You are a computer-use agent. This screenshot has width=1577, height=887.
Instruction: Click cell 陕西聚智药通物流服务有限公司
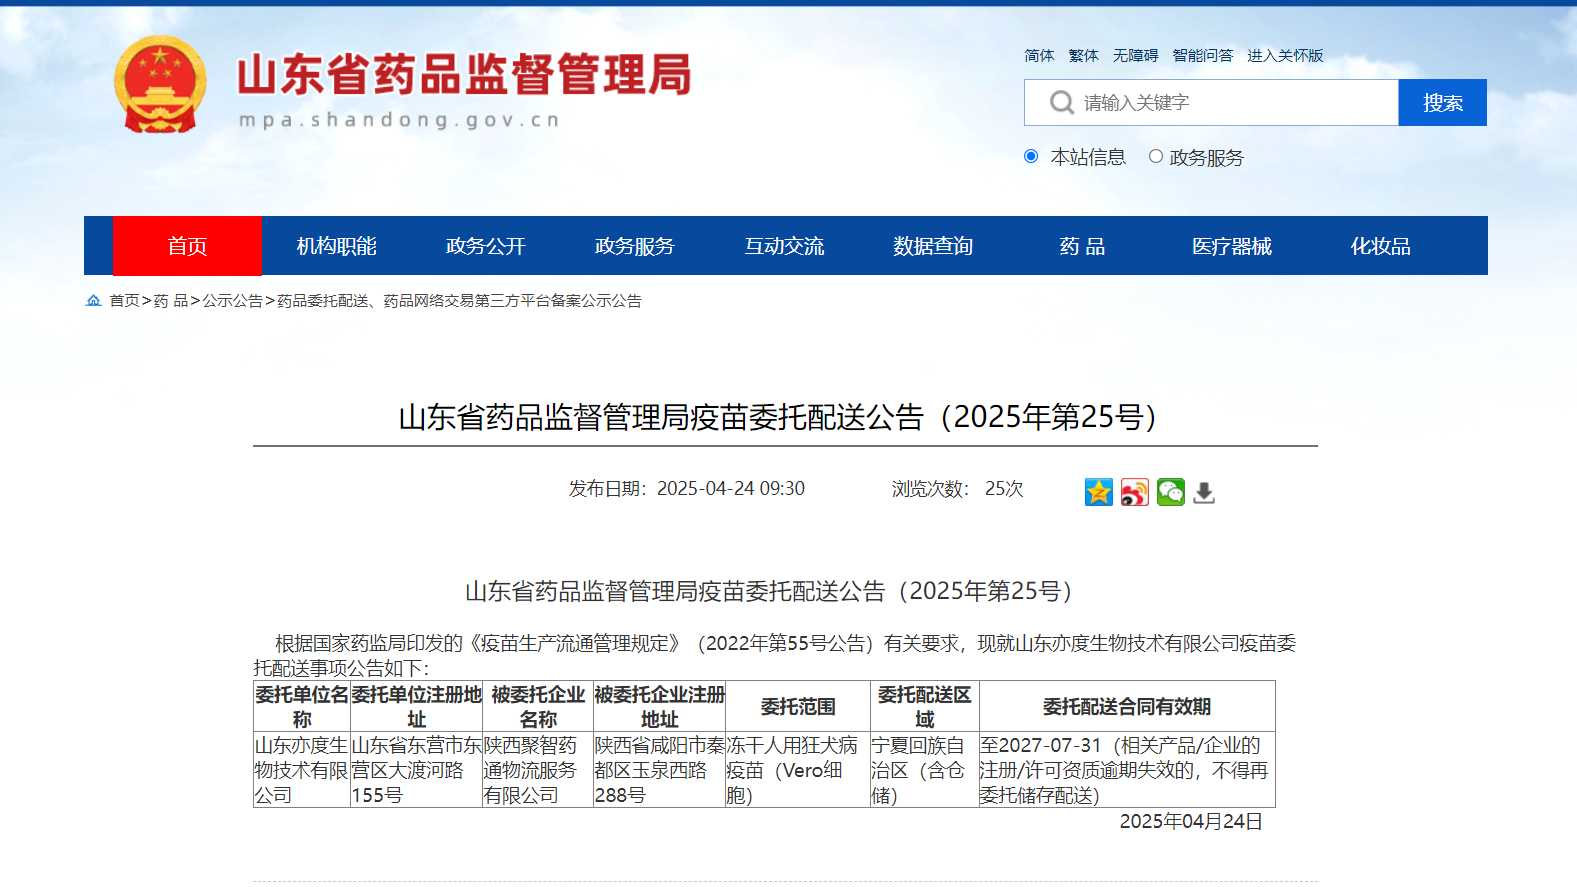pos(538,770)
